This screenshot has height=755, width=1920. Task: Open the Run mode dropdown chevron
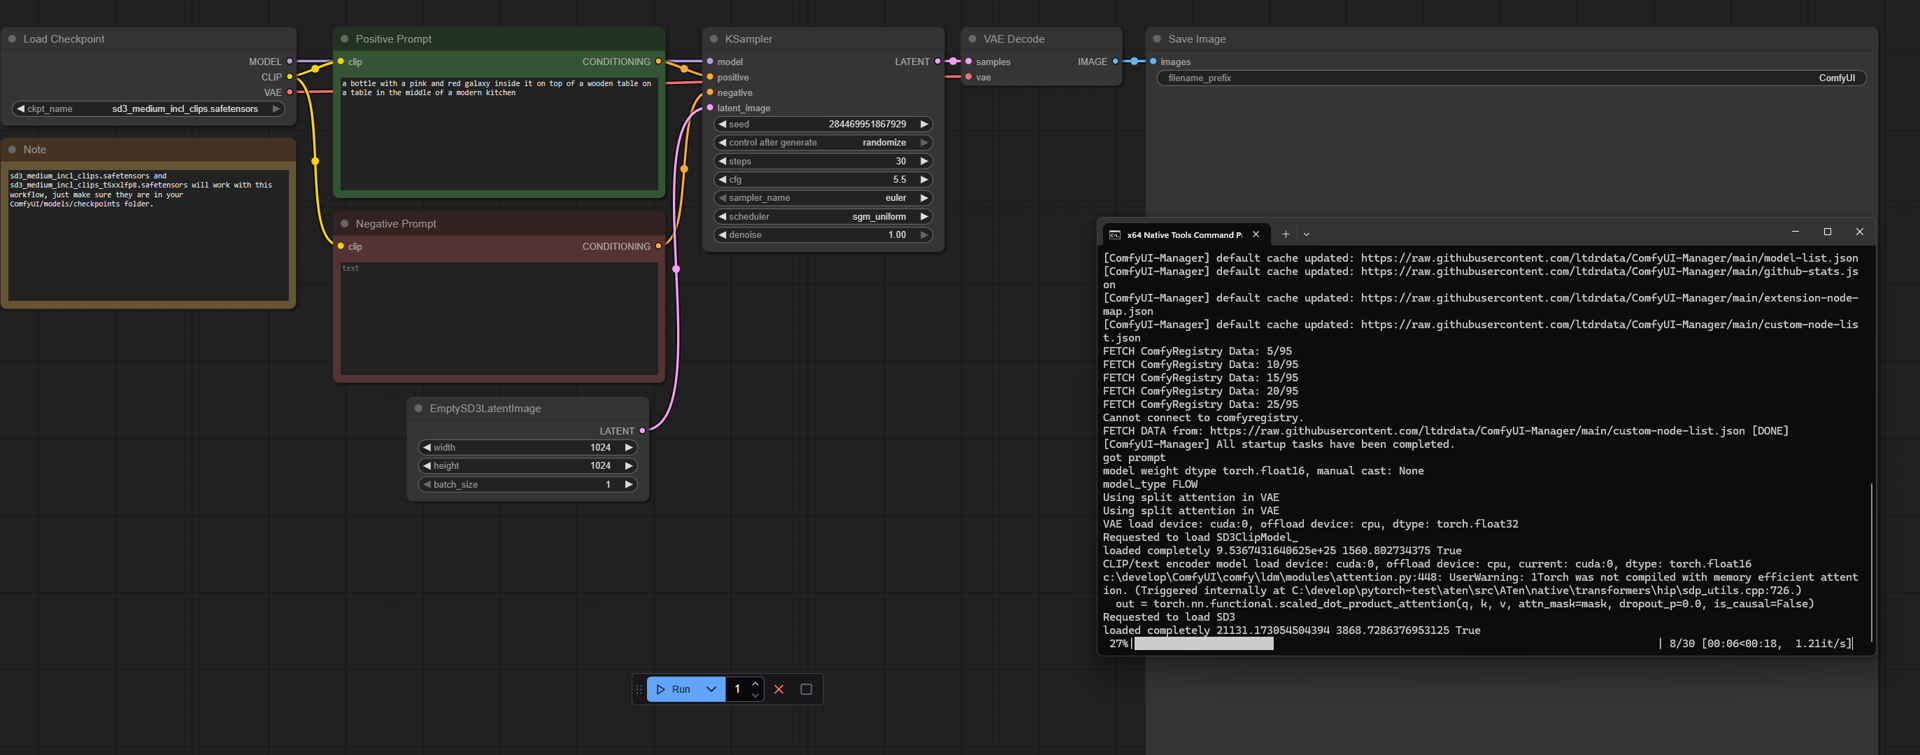coord(711,689)
